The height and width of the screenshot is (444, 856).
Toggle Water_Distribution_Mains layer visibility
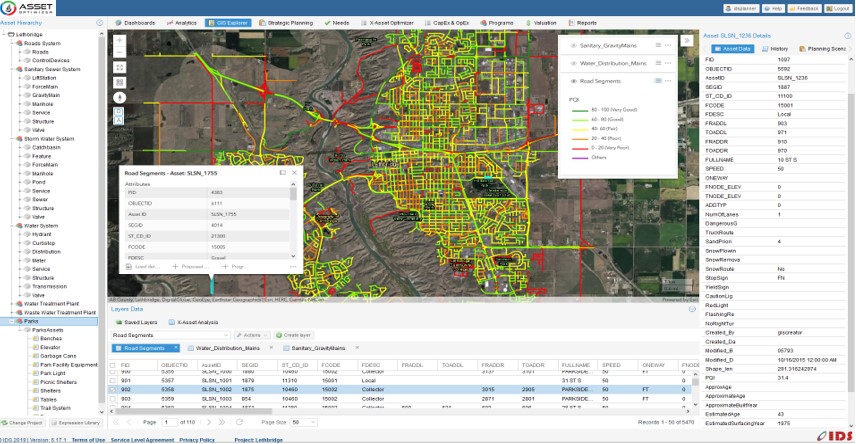574,63
